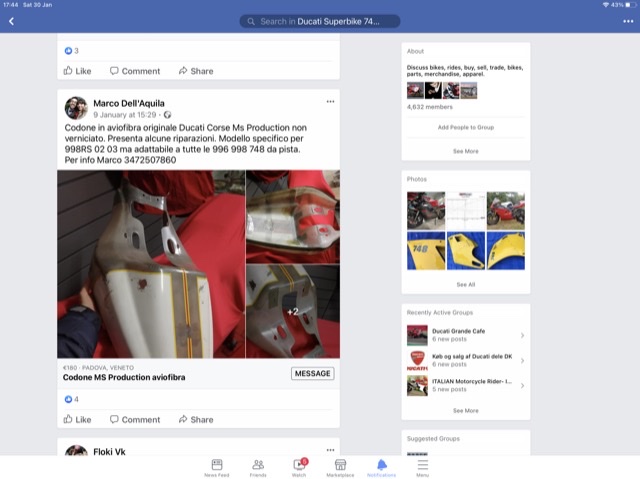Open the Marketplace tab
This screenshot has height=479, width=640.
pos(340,468)
